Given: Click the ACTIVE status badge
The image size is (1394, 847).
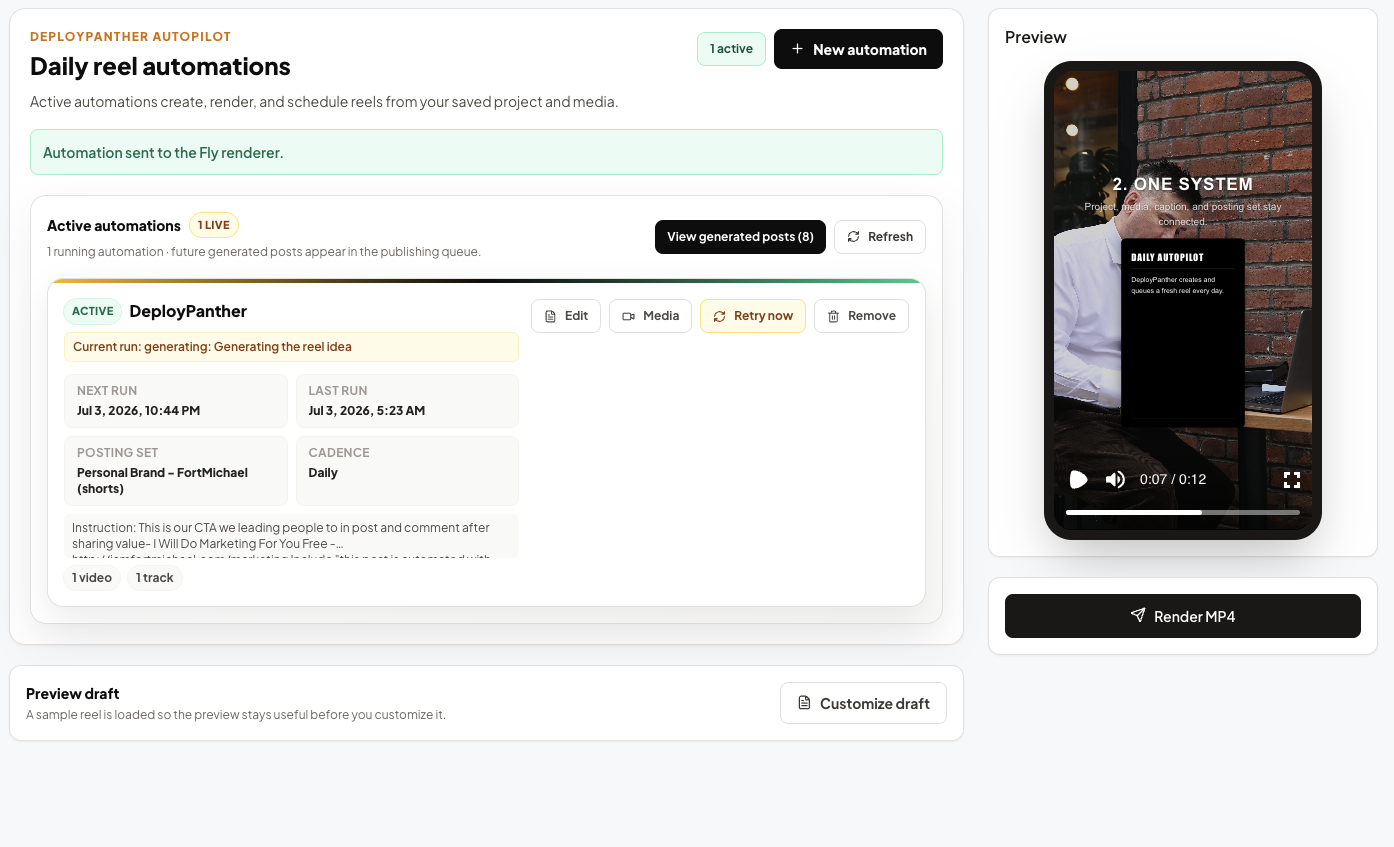Looking at the screenshot, I should point(92,311).
